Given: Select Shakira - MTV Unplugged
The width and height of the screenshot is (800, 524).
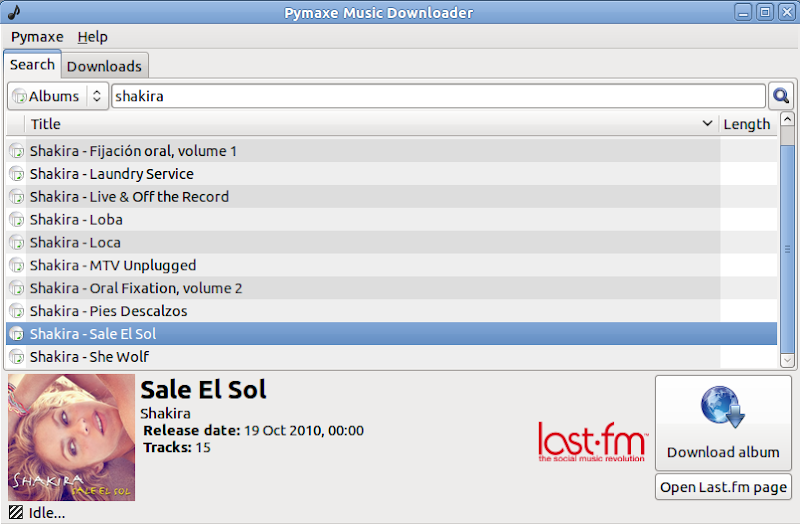Looking at the screenshot, I should (391, 265).
